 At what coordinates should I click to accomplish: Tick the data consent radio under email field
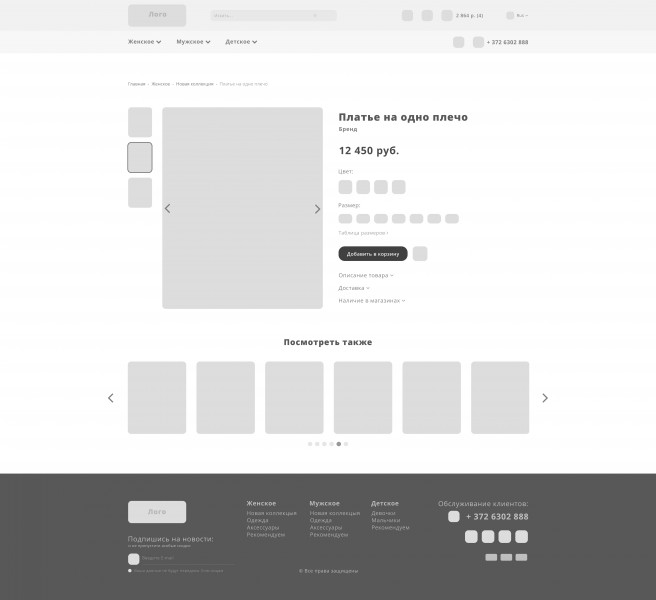130,571
